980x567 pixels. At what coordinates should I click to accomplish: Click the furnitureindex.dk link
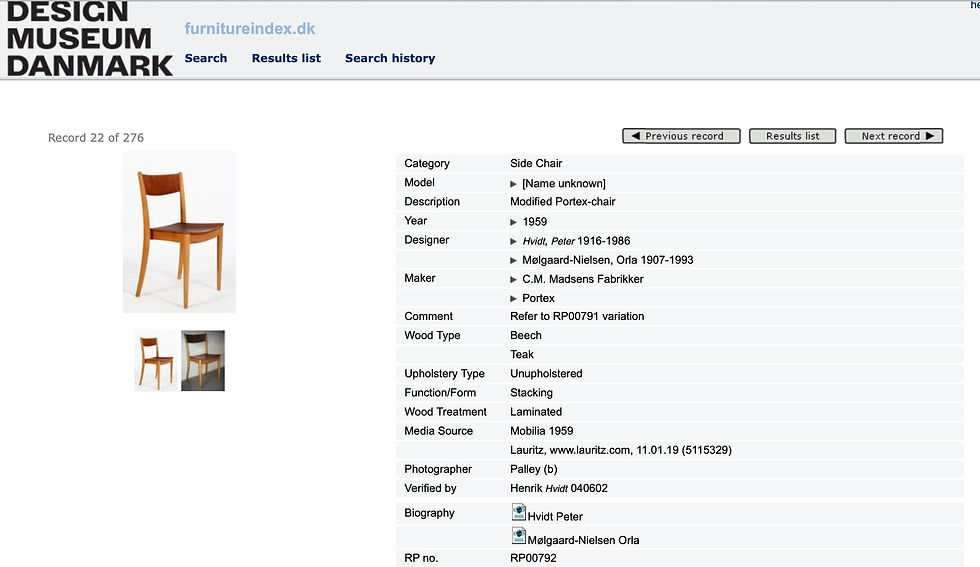tap(250, 29)
